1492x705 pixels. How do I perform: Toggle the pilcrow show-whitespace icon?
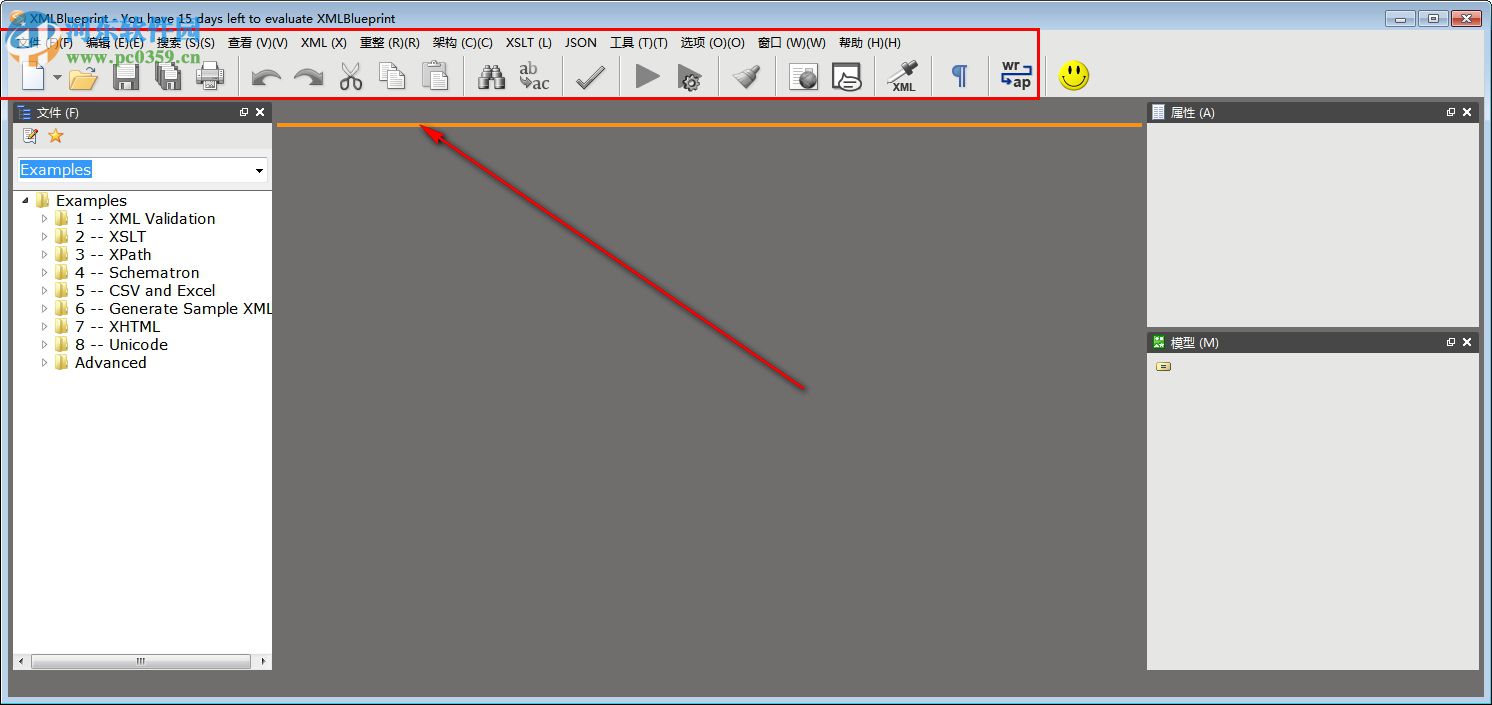tap(960, 76)
